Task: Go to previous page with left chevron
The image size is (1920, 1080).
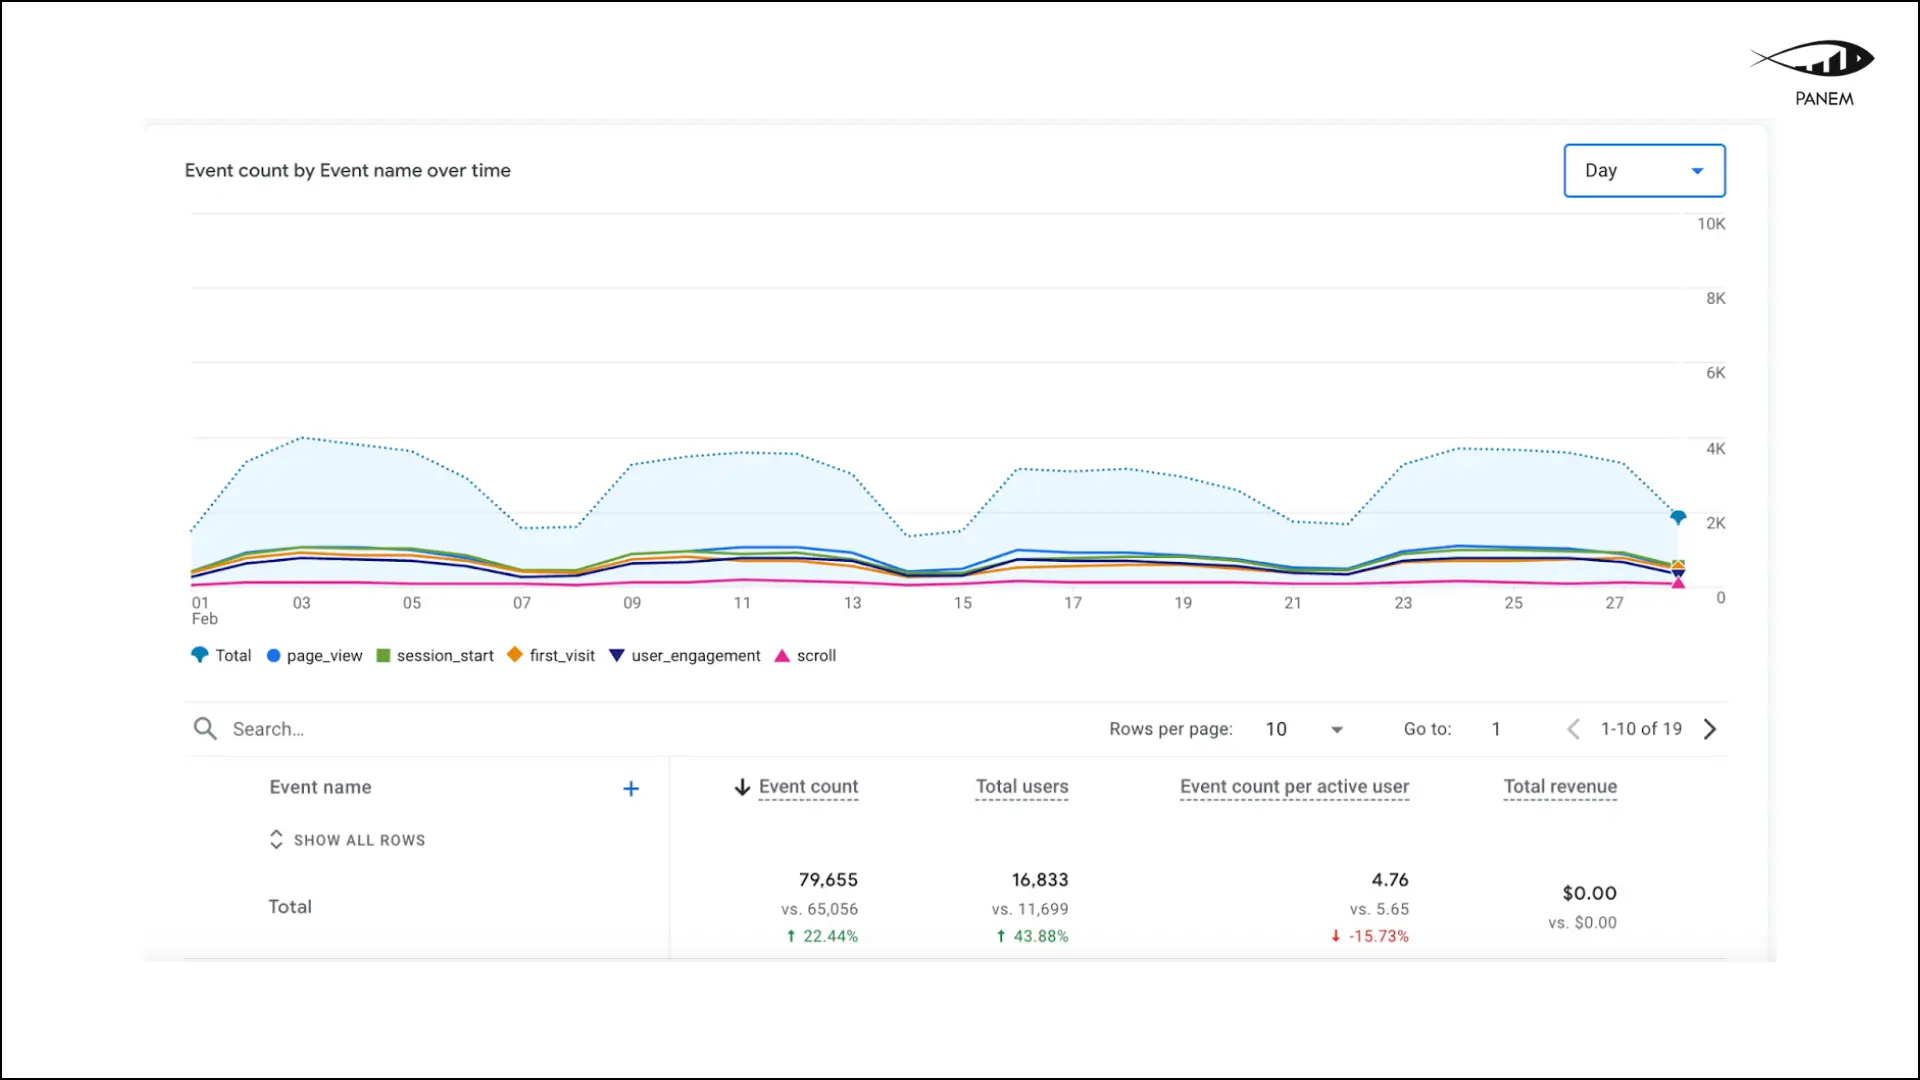Action: (x=1573, y=729)
